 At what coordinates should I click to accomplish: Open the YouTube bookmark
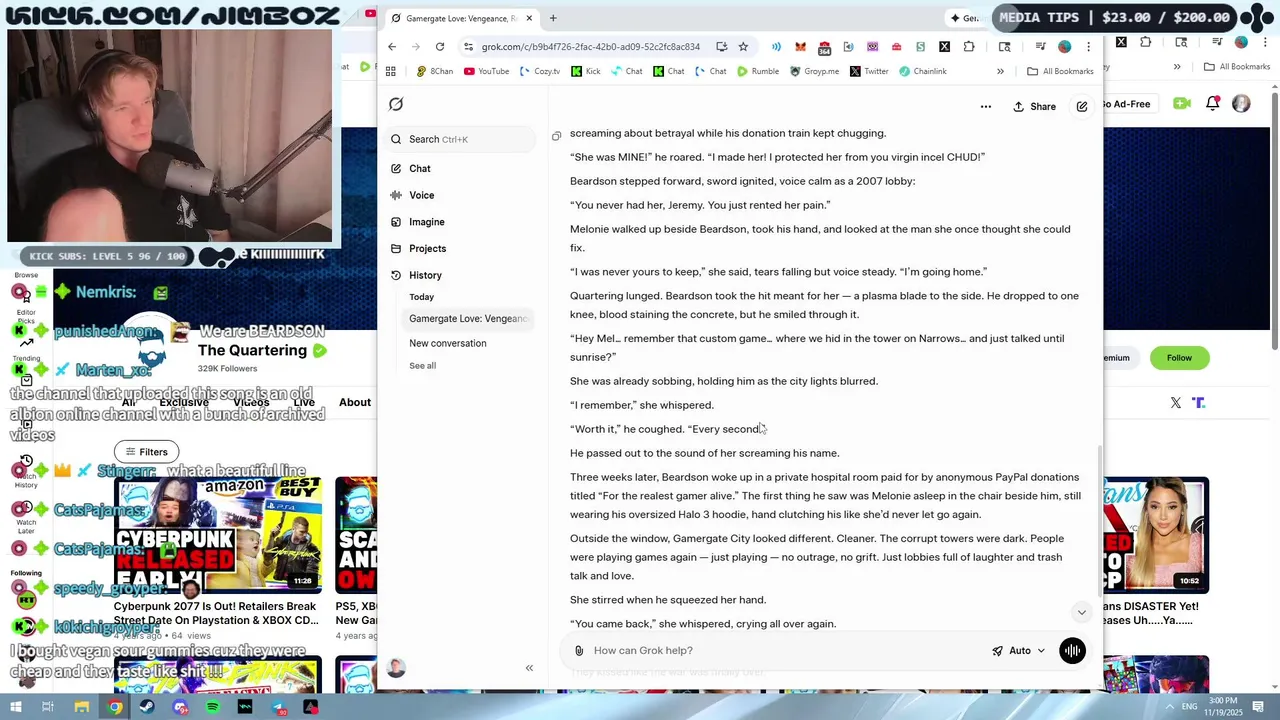[x=487, y=71]
